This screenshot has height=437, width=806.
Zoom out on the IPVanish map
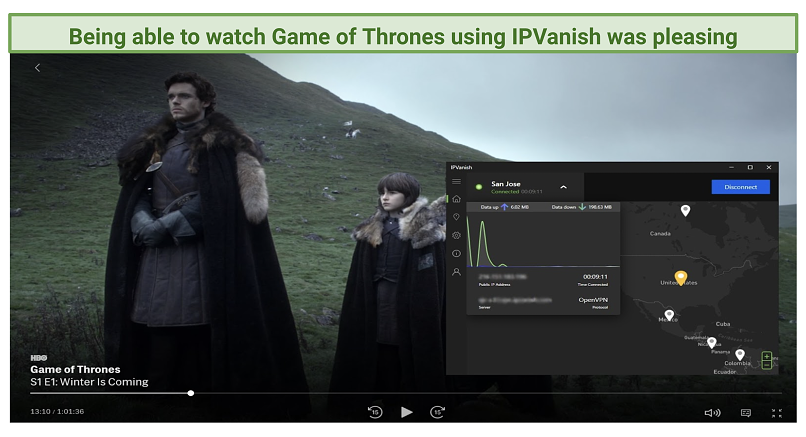pyautogui.click(x=766, y=365)
